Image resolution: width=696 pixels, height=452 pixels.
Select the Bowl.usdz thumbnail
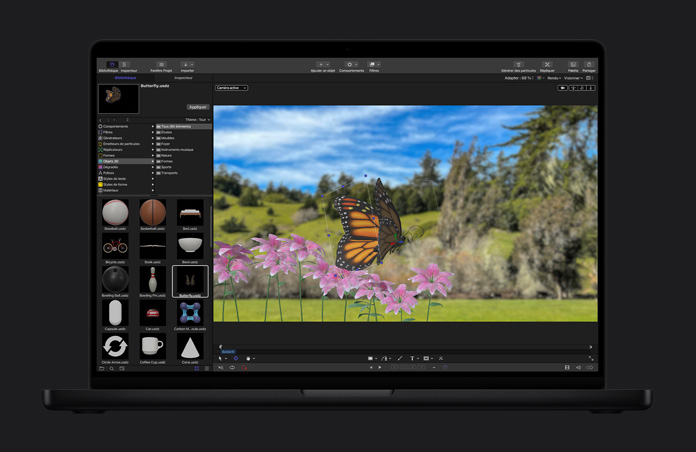190,246
